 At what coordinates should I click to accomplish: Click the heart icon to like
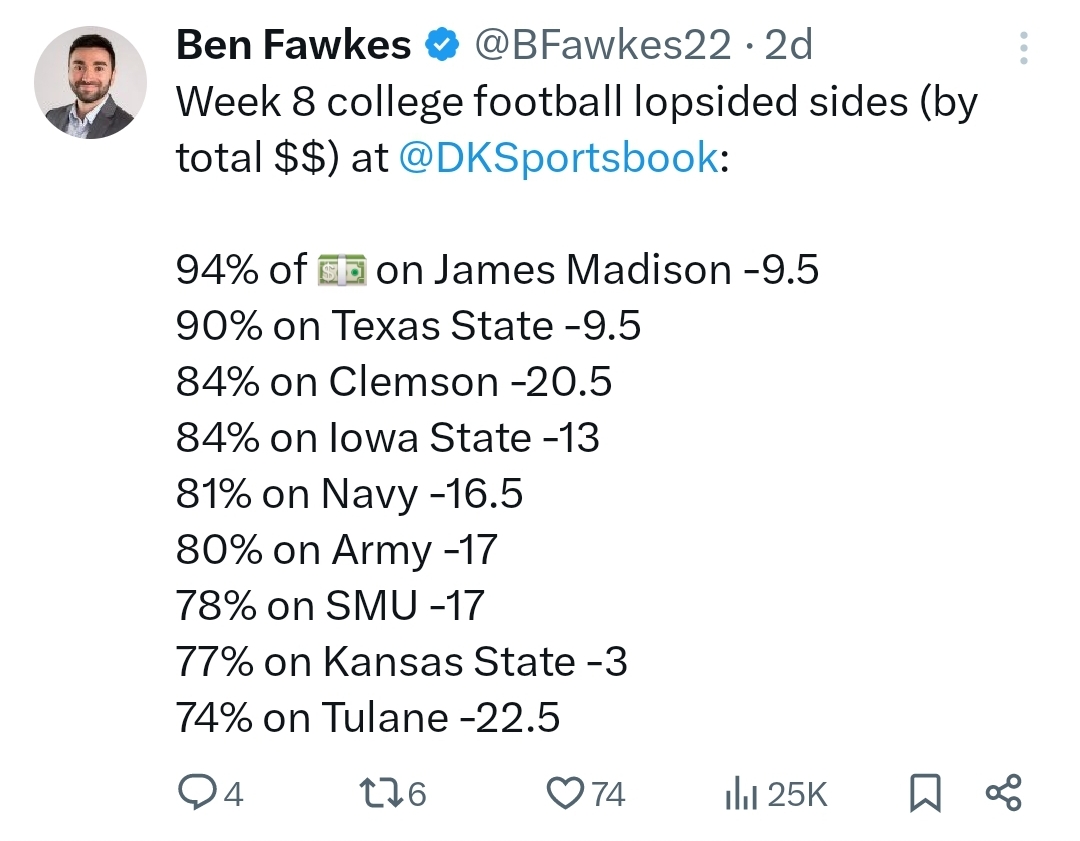click(568, 793)
